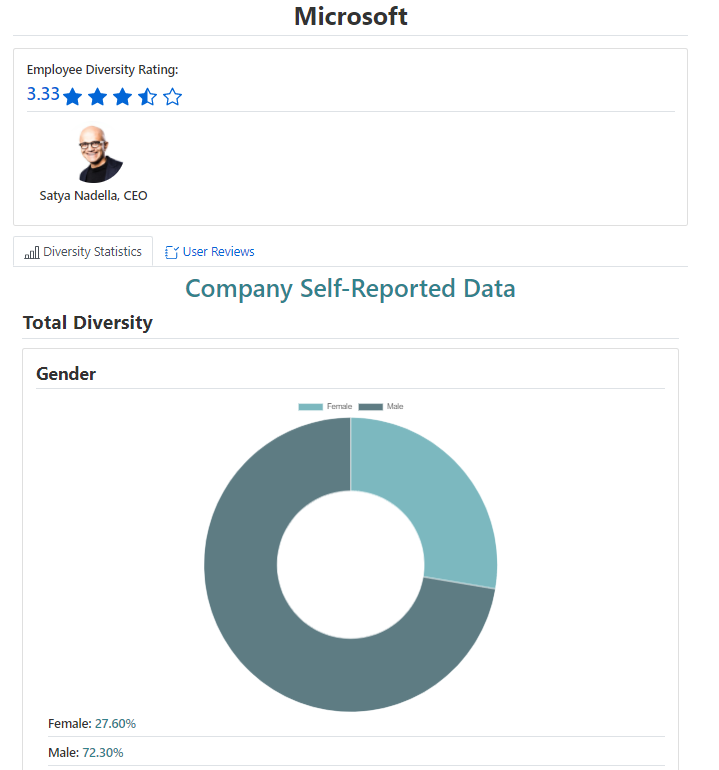This screenshot has height=770, width=719.
Task: Toggle Male series in chart legend
Action: (x=381, y=406)
